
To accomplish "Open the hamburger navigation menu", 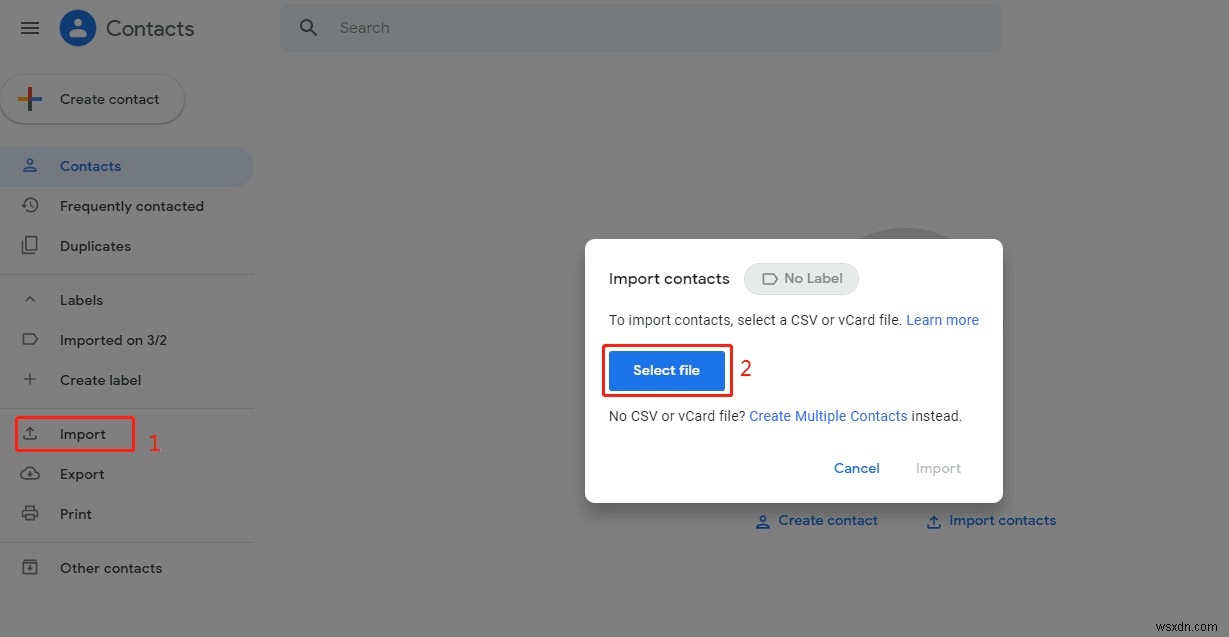I will [29, 28].
